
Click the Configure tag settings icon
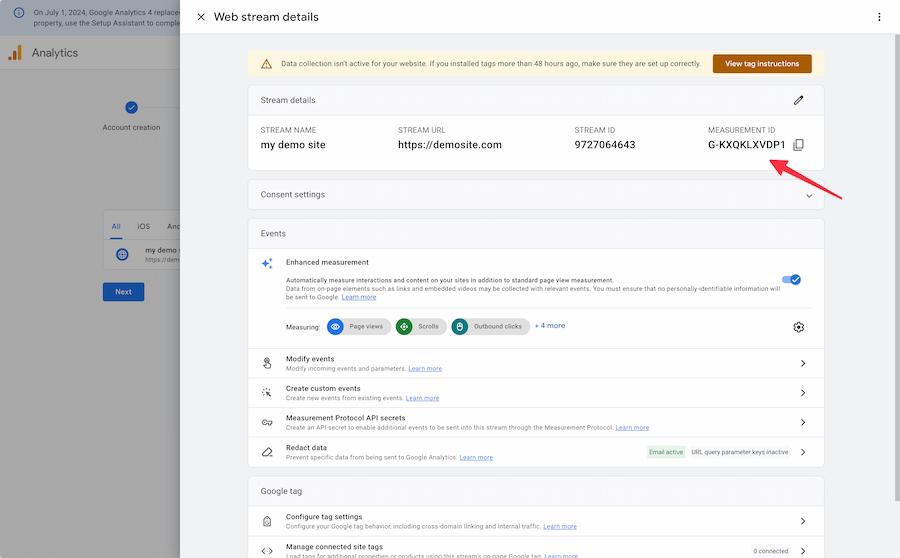coord(267,521)
